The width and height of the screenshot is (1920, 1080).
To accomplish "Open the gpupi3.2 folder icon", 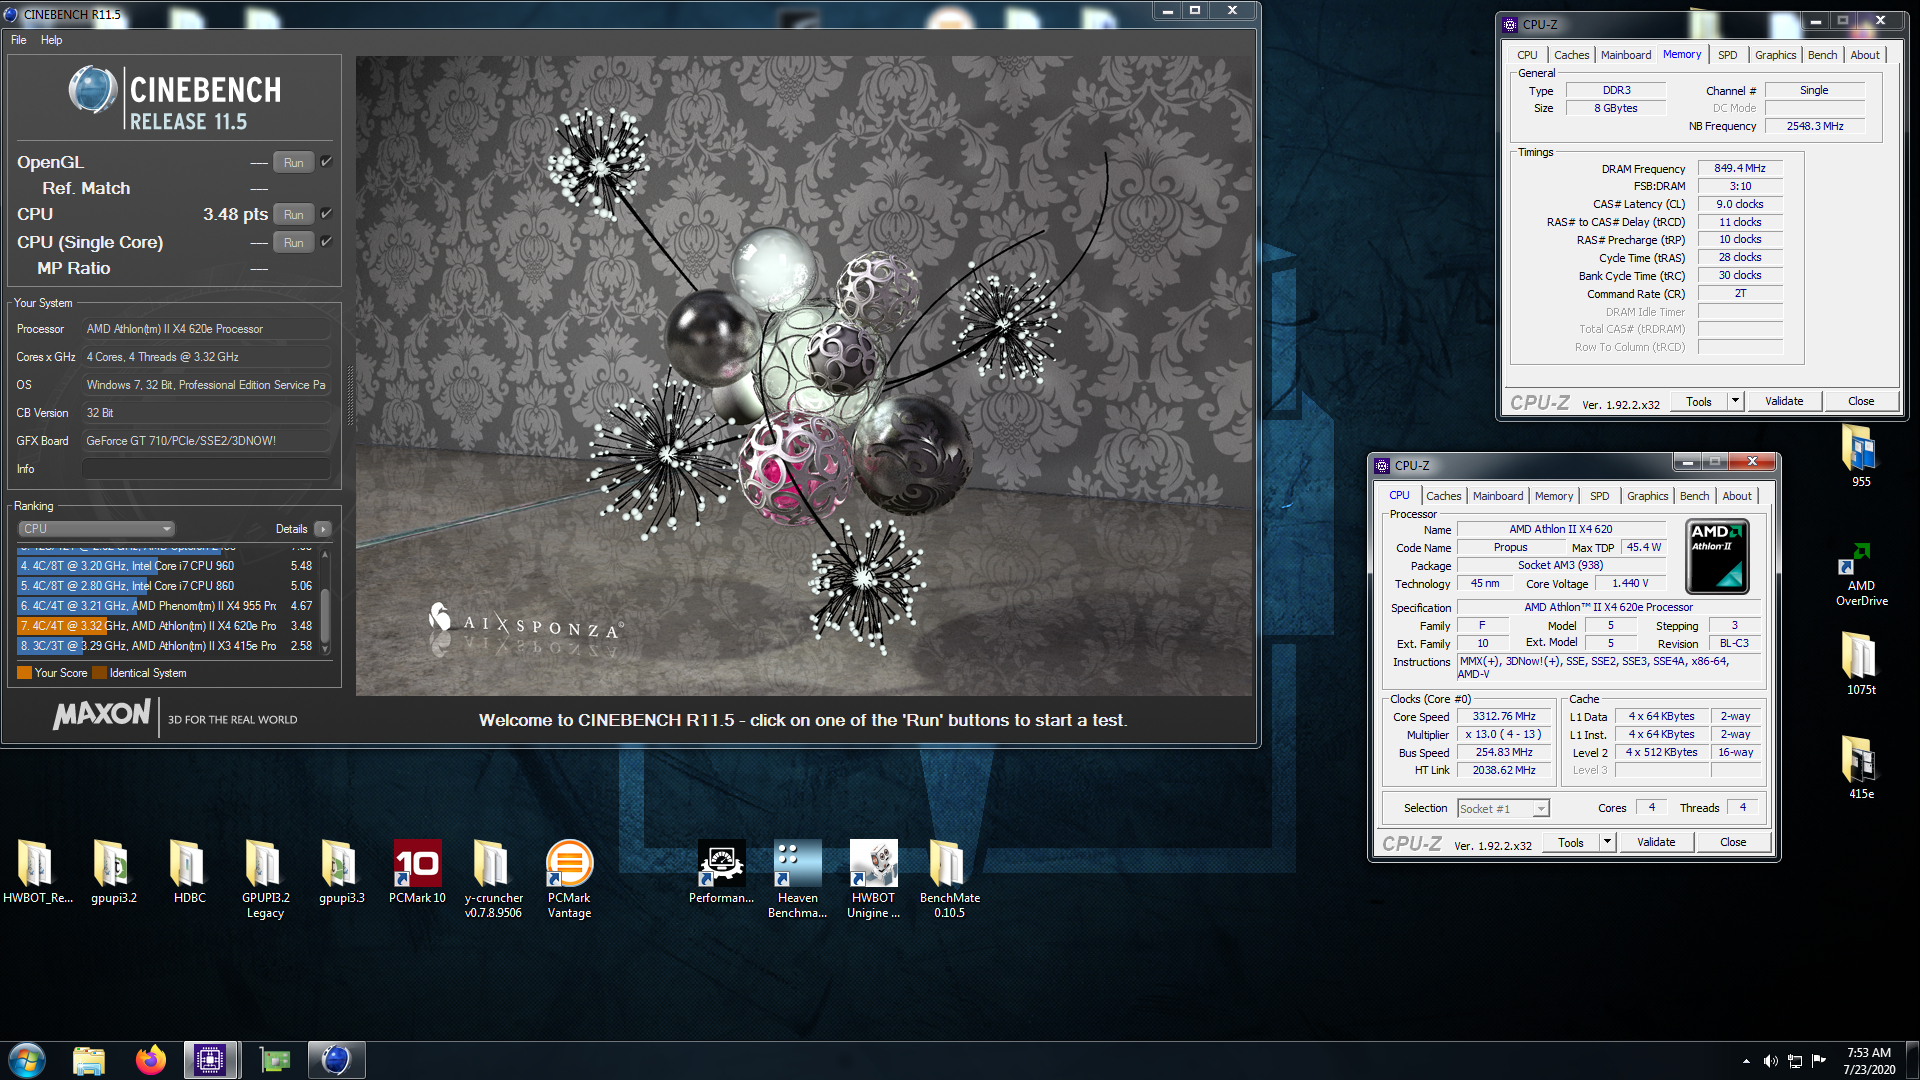I will [113, 872].
